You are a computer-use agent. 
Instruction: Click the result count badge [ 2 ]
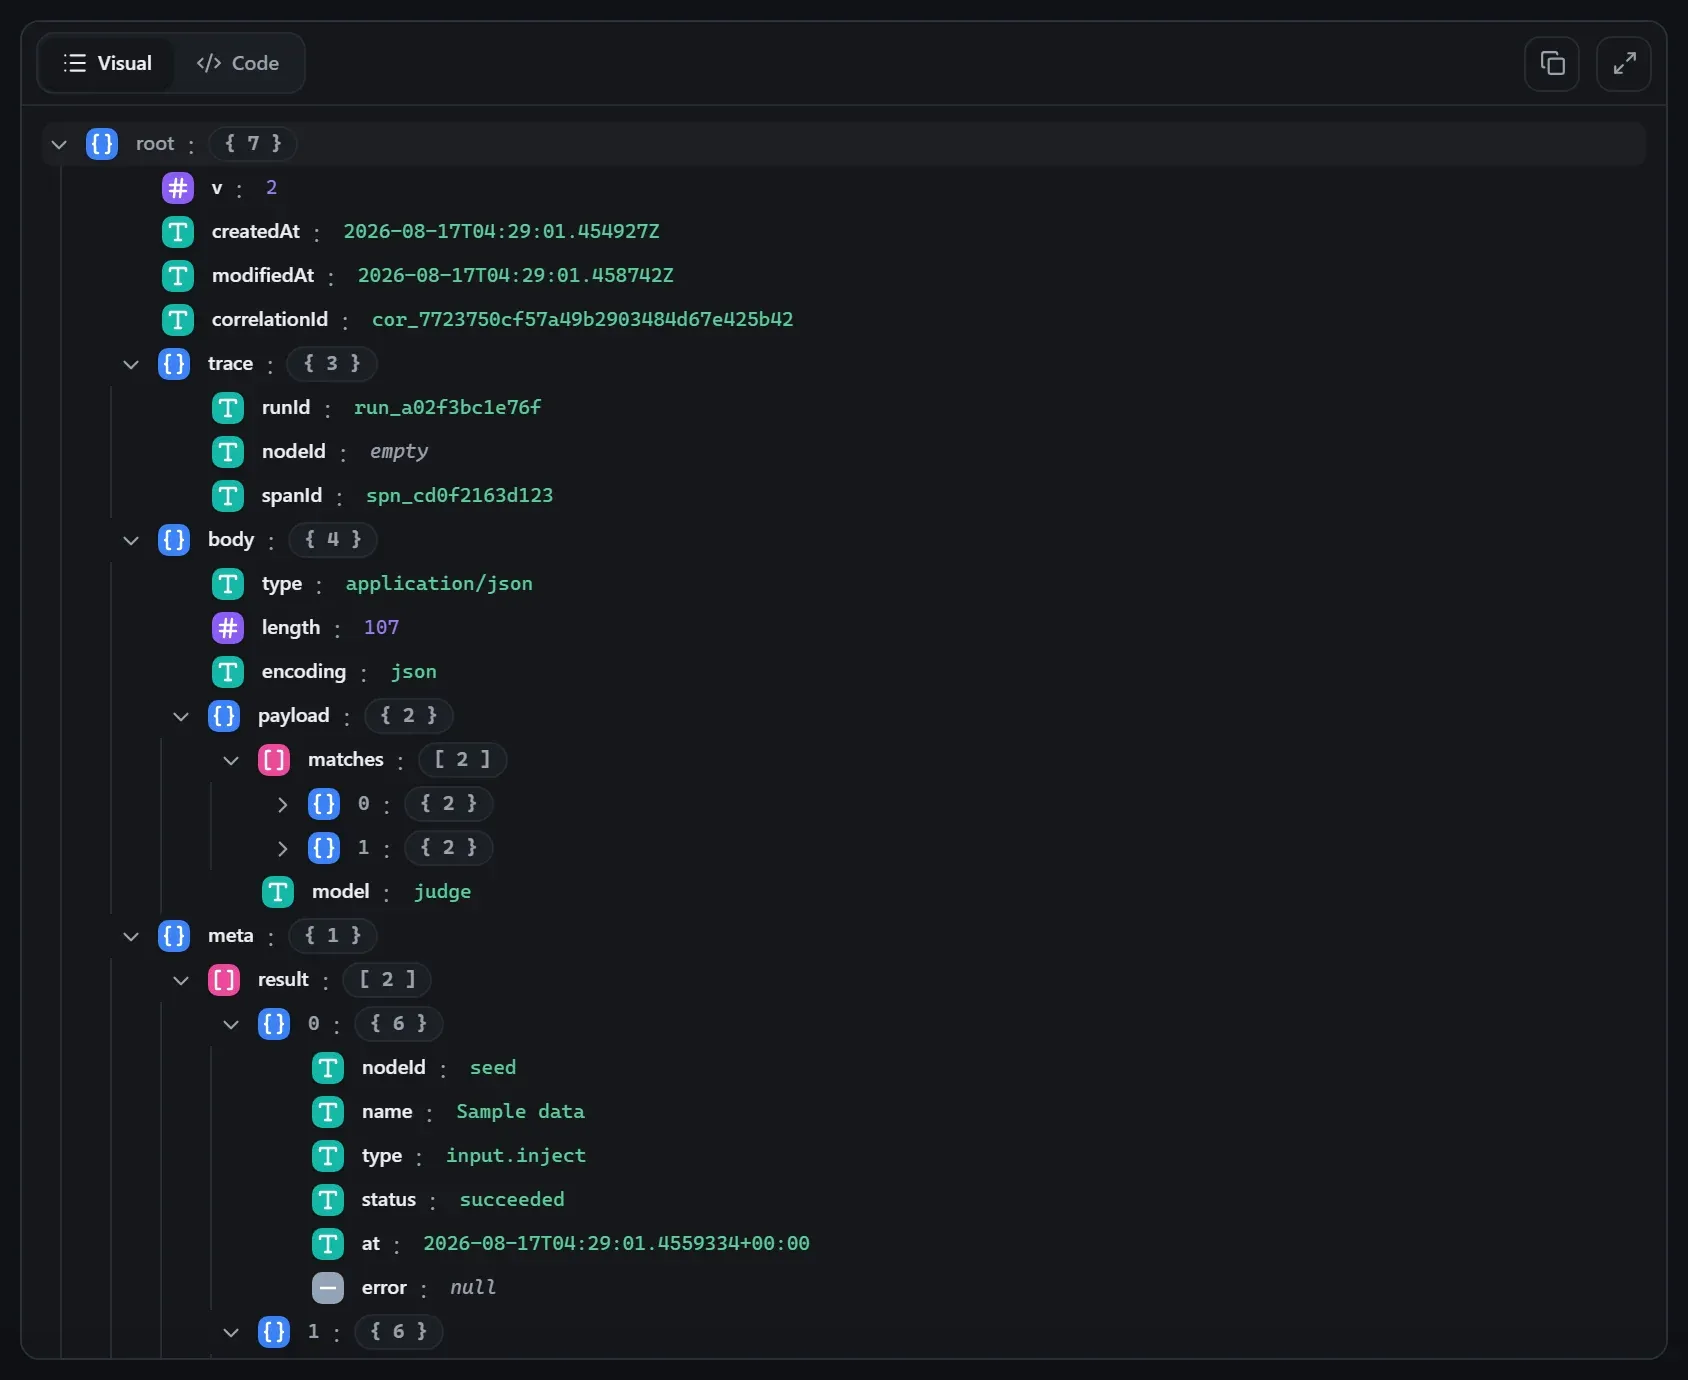[387, 980]
